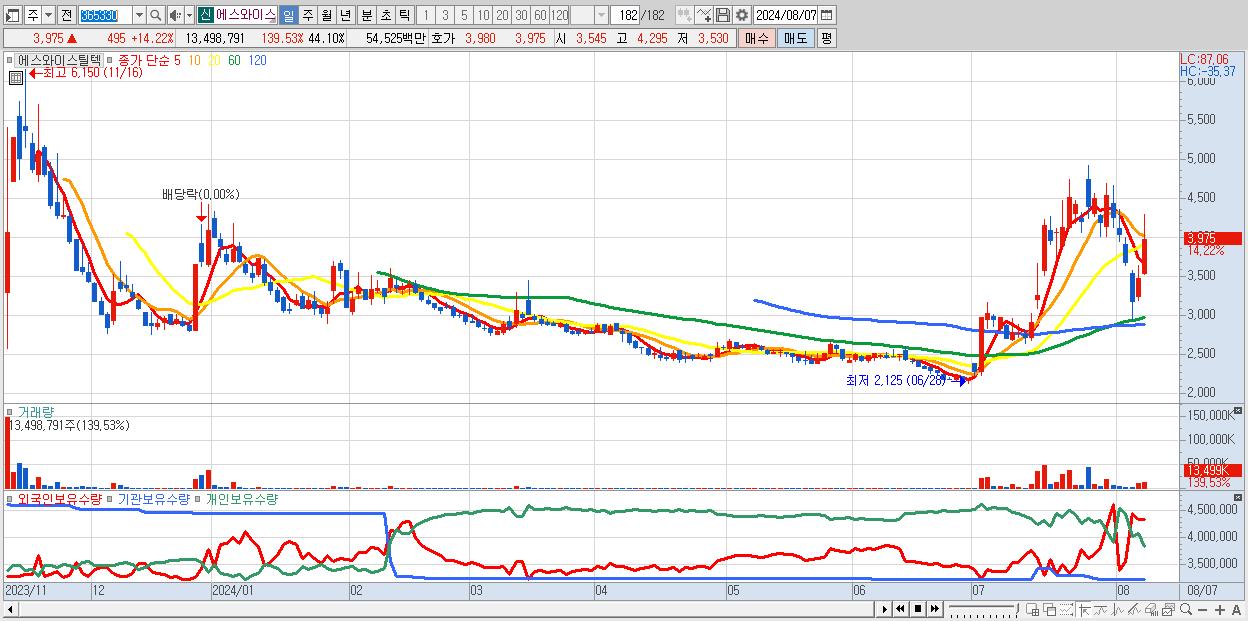This screenshot has height=621, width=1248.
Task: Click the plus zoom-in icon at bottom-right
Action: coord(1219,610)
